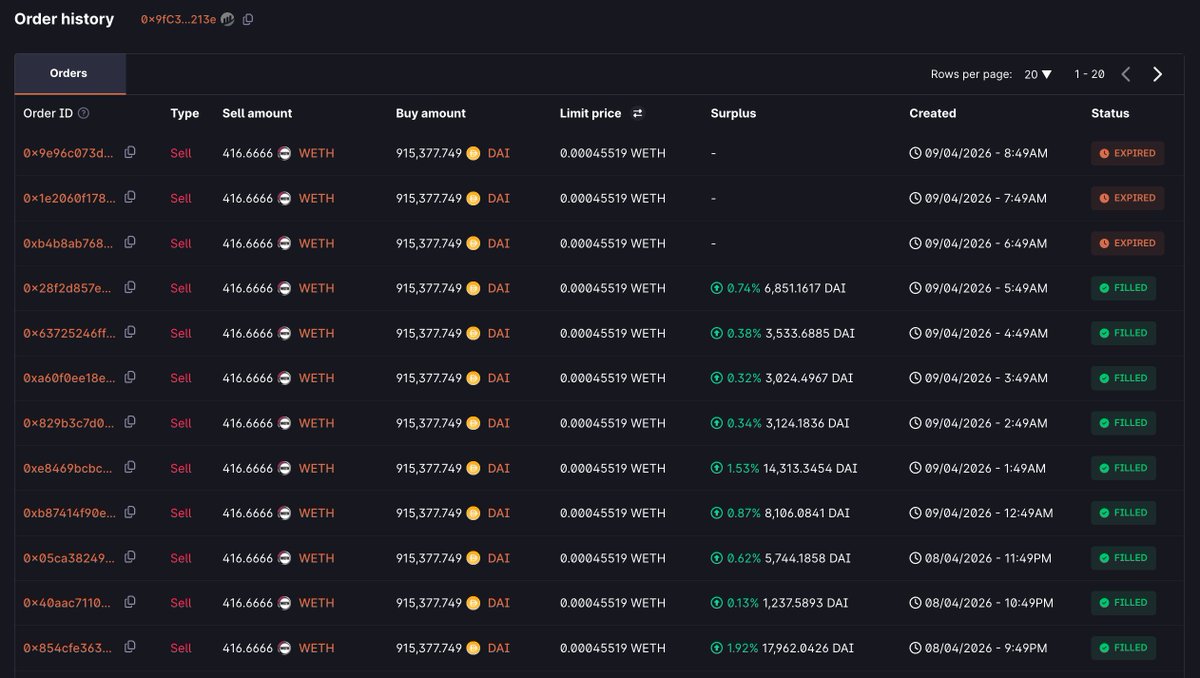Click the Surplus column header
This screenshot has height=678, width=1200.
pos(733,113)
